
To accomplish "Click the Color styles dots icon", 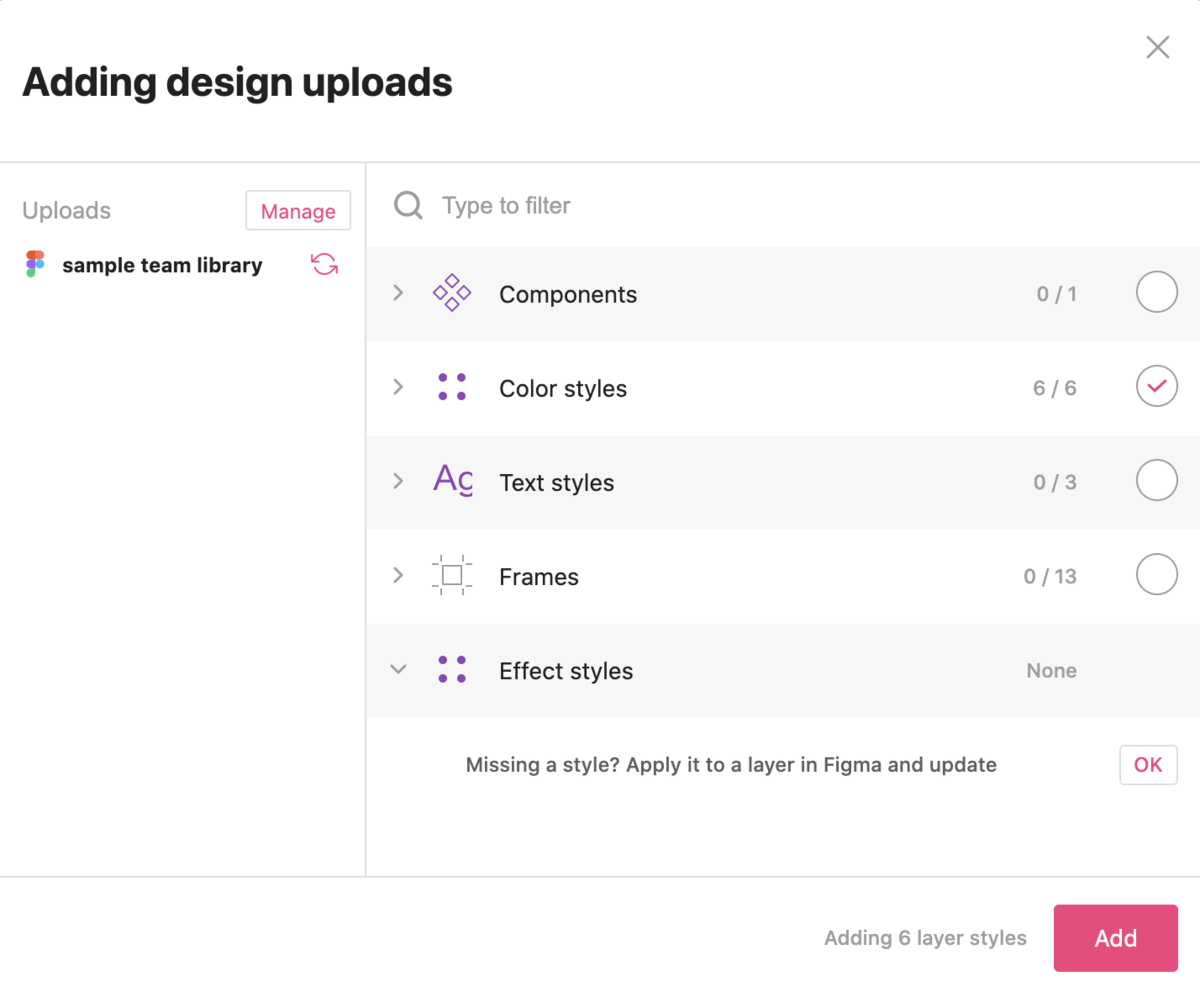I will click(452, 388).
